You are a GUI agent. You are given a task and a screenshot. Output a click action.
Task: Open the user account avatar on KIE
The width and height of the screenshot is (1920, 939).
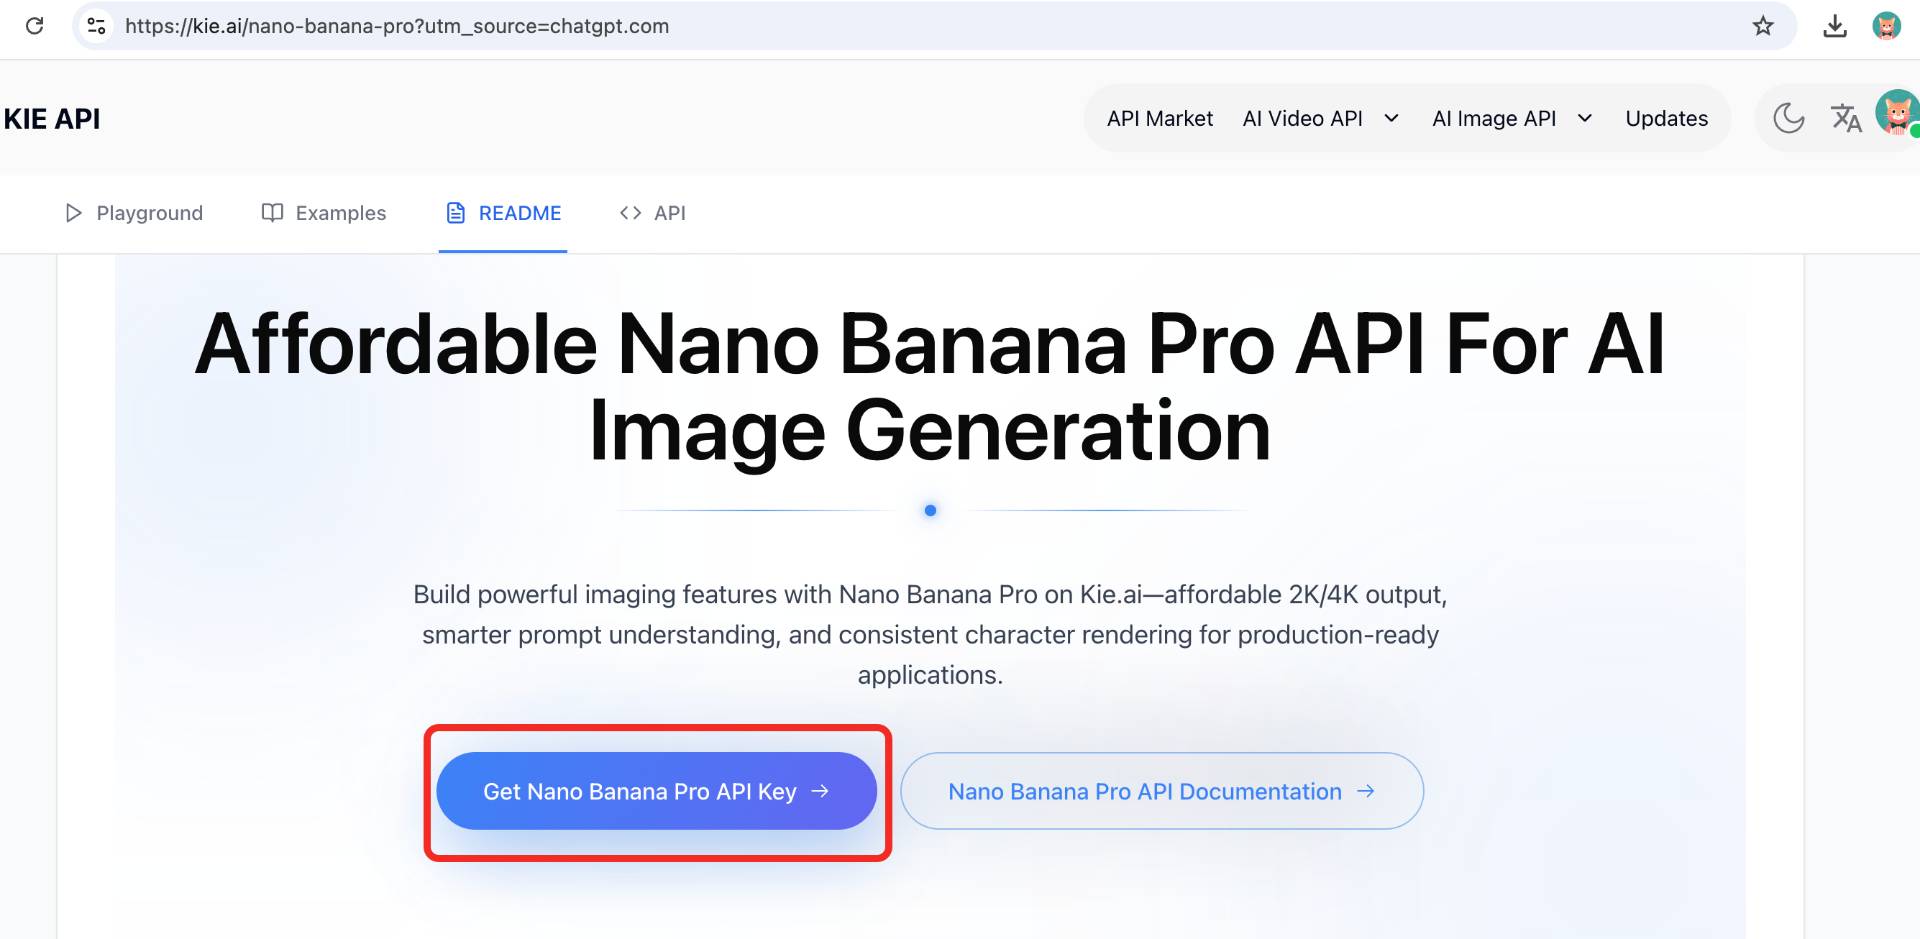(1896, 113)
